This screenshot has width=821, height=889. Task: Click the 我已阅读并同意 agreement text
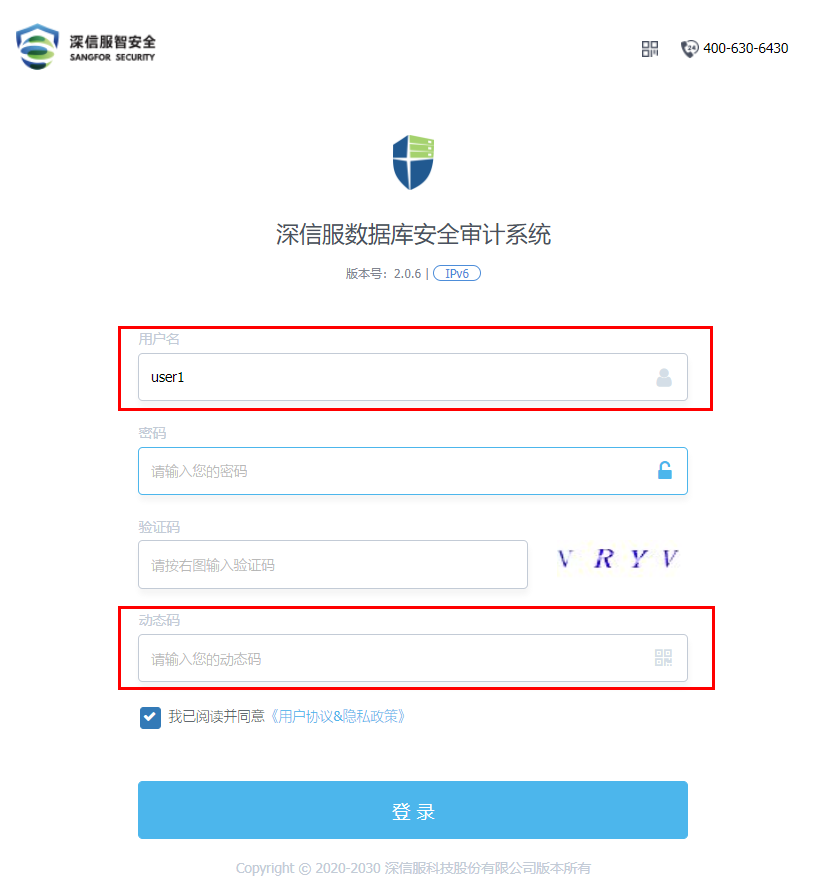click(x=217, y=717)
